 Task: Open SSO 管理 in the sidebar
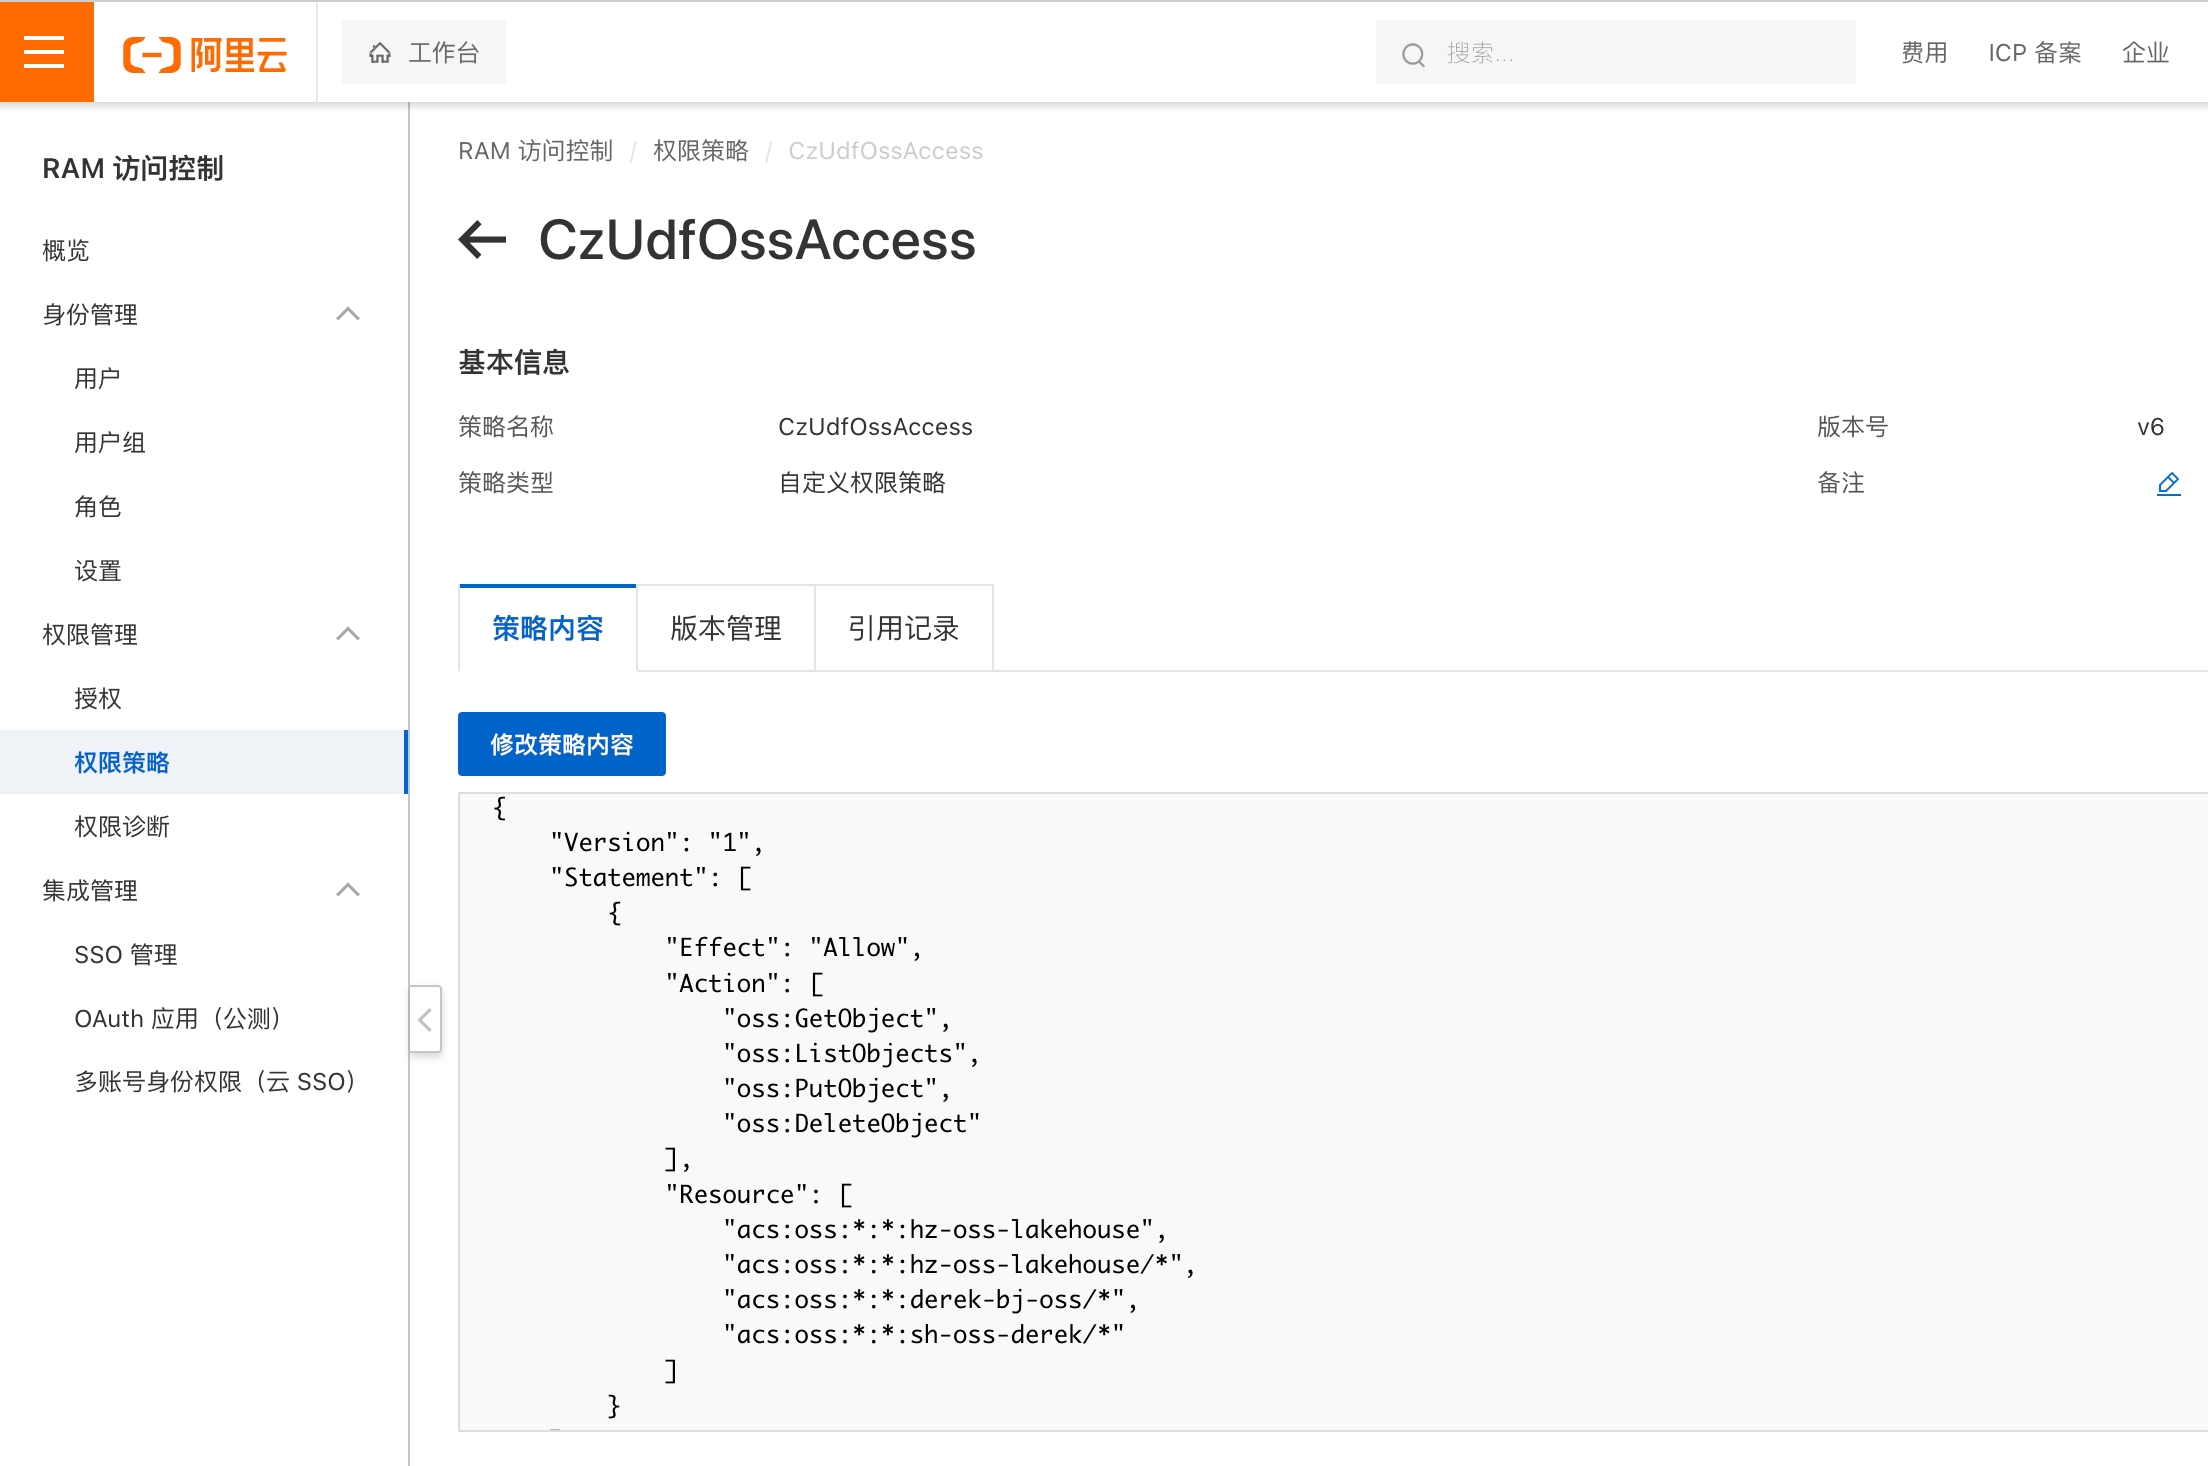click(125, 954)
